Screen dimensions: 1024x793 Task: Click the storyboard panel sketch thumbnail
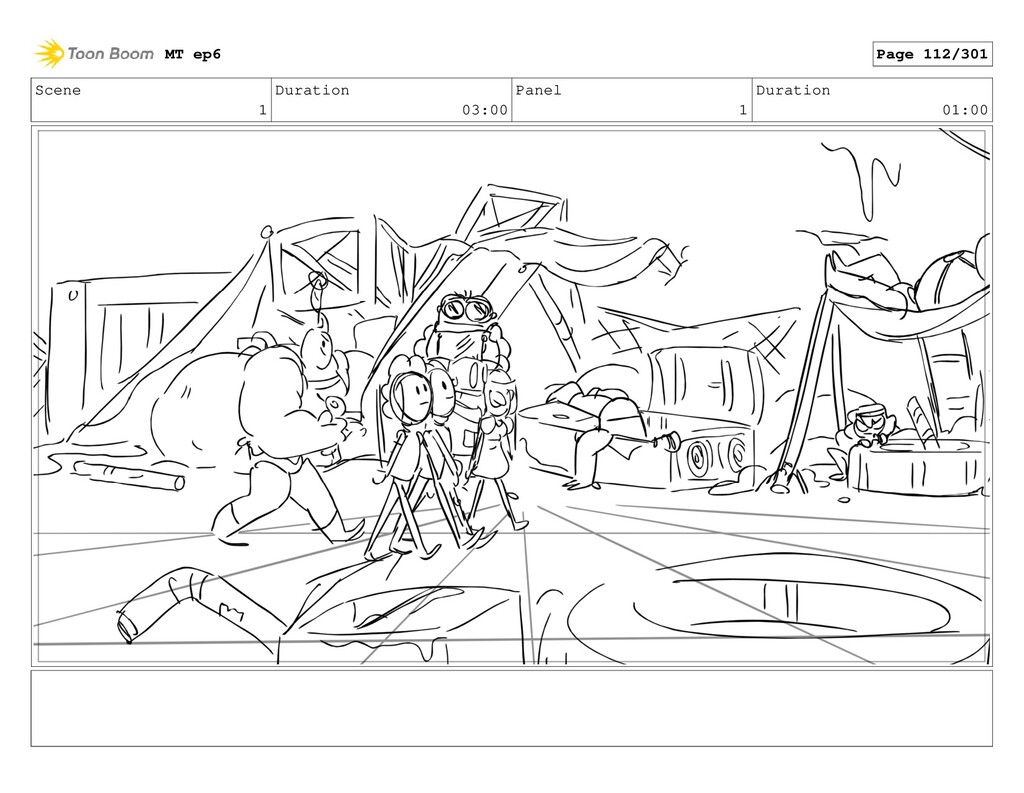point(512,396)
